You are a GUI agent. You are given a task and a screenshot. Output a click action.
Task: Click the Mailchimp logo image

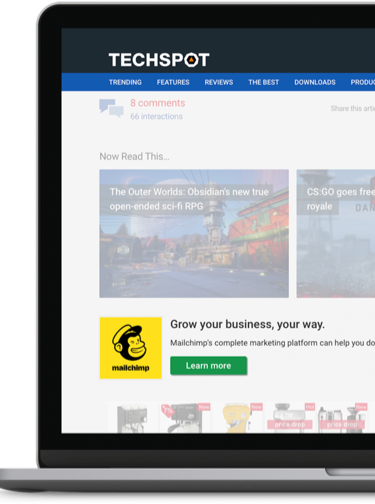tap(131, 348)
